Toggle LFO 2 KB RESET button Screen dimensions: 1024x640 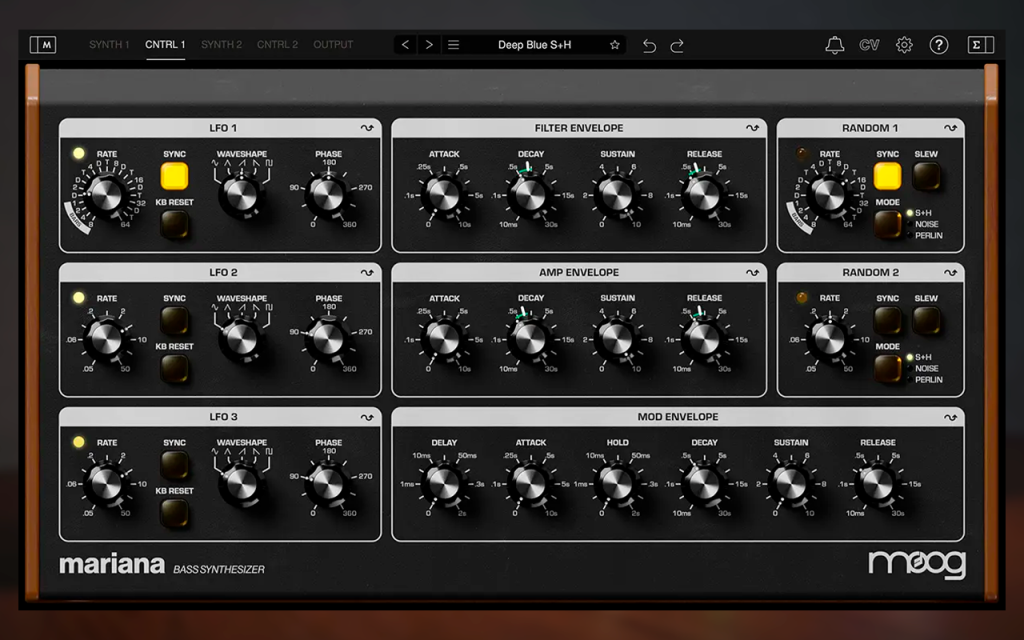[x=174, y=369]
